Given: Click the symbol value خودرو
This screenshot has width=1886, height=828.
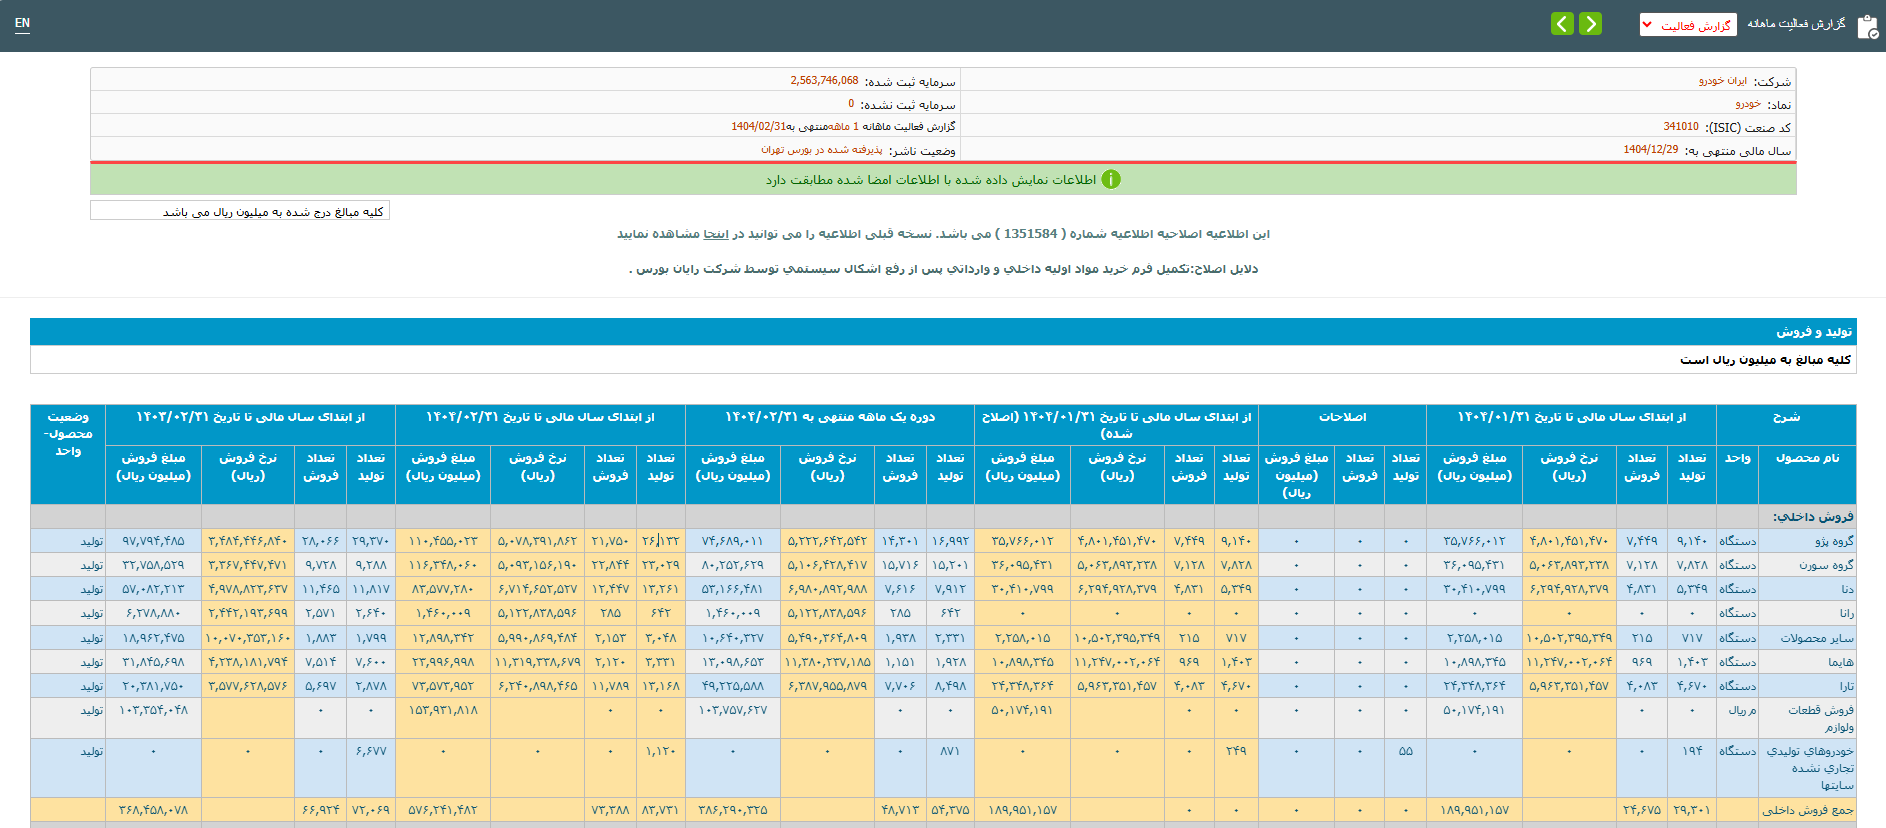Looking at the screenshot, I should click(x=1747, y=104).
